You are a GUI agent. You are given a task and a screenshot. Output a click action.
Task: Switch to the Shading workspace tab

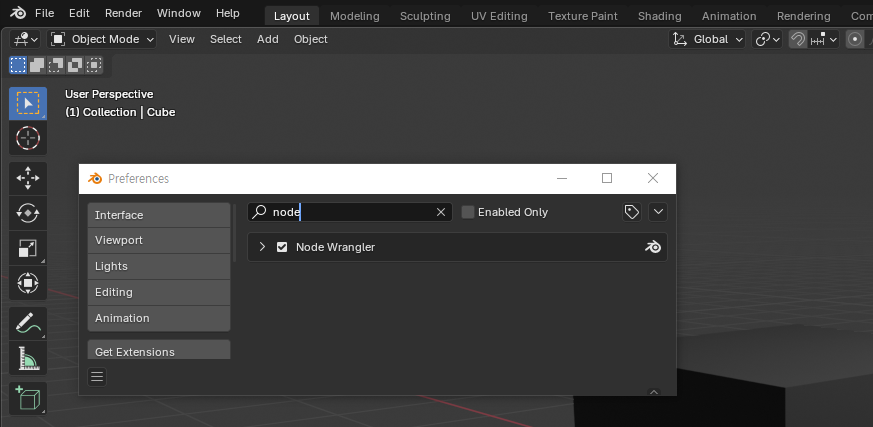[660, 16]
